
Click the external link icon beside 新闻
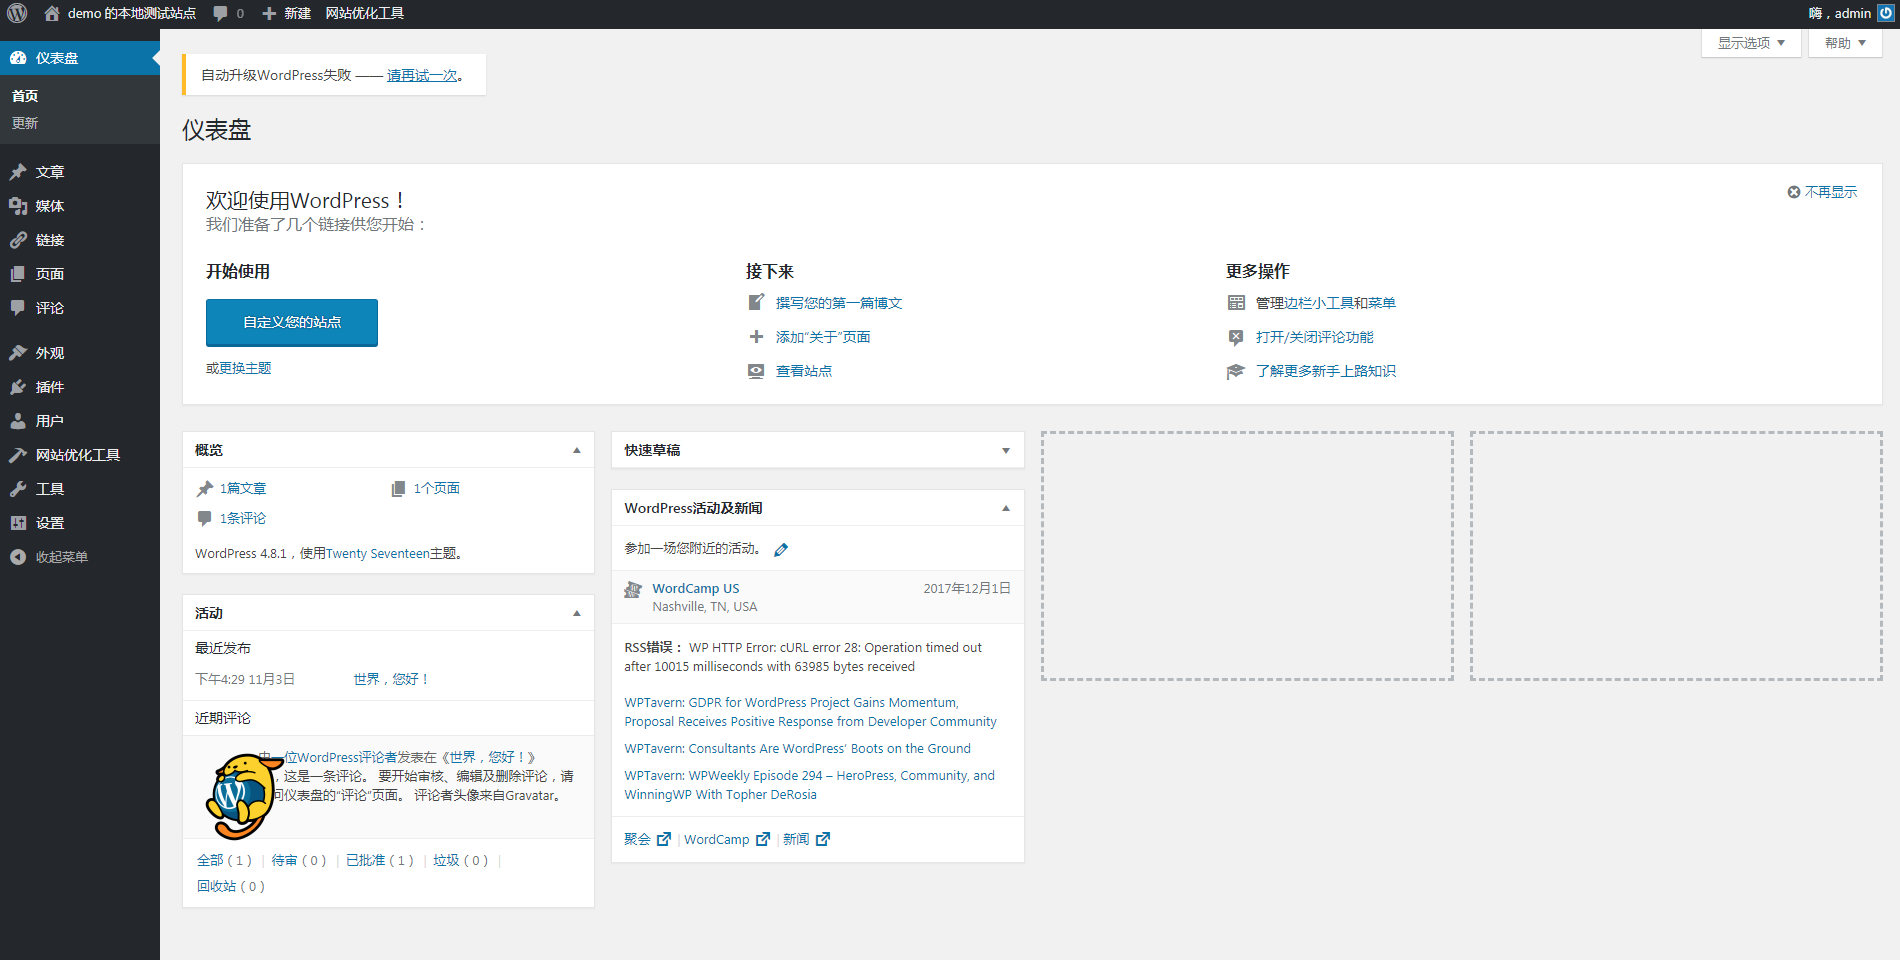pos(823,839)
